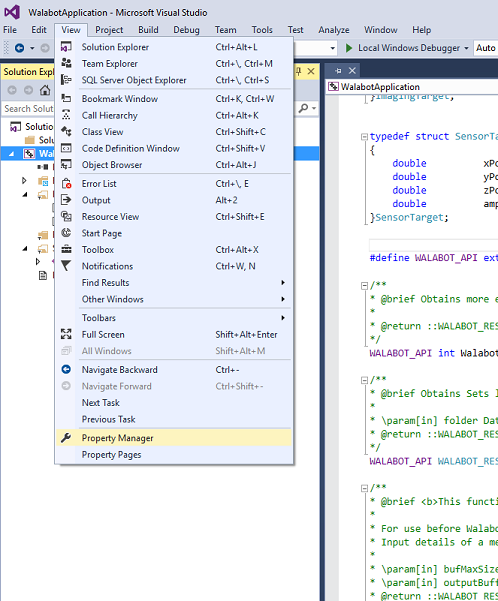Close the editor document tab
Image resolution: width=498 pixels, height=601 pixels.
pos(352,71)
